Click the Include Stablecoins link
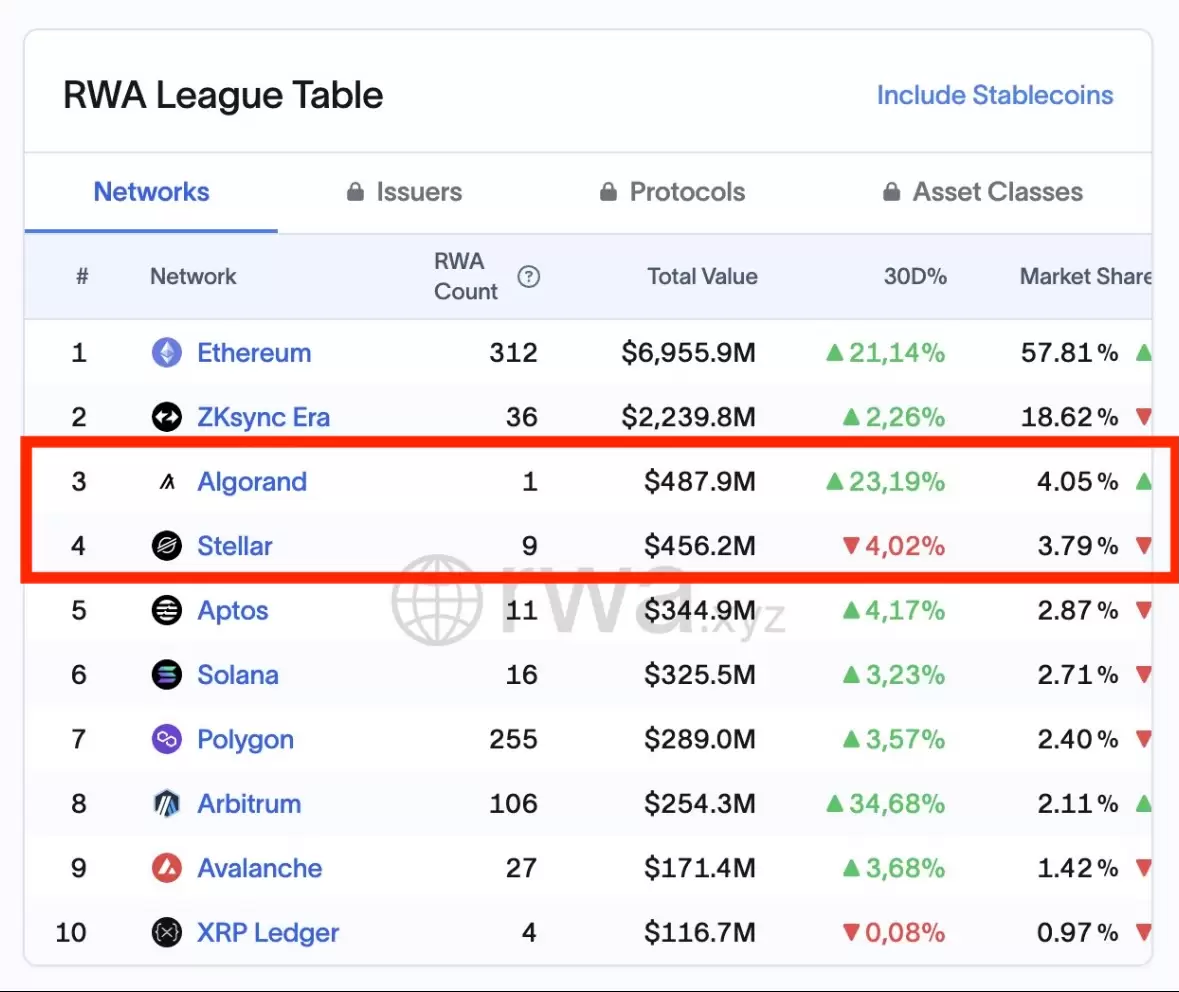This screenshot has width=1179, height=992. 995,95
